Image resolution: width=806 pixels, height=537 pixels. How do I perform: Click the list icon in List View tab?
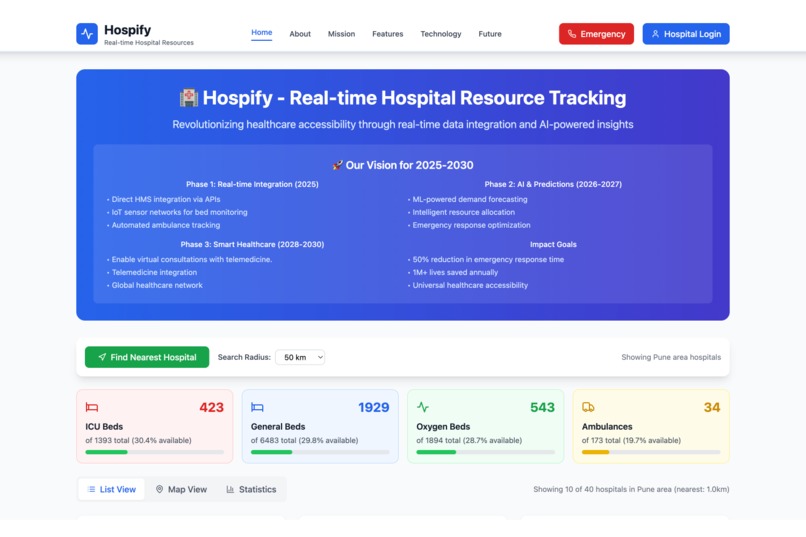pos(91,489)
